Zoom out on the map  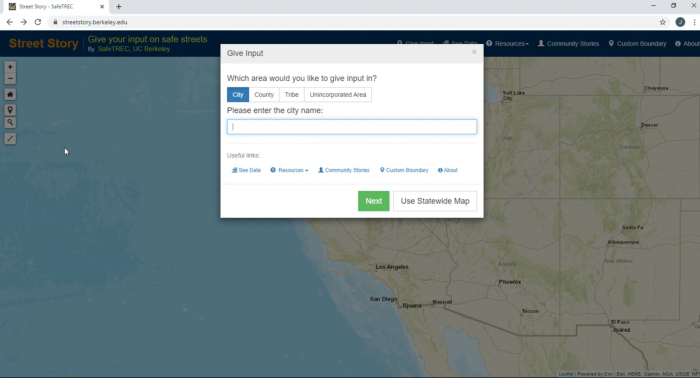[10, 79]
